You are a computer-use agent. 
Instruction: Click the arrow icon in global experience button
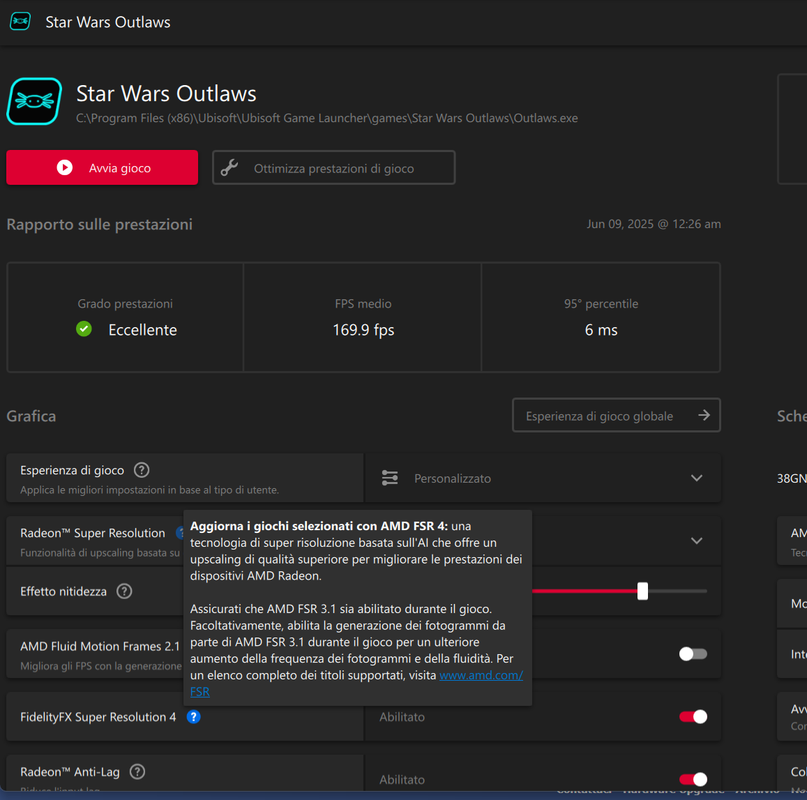coord(704,415)
